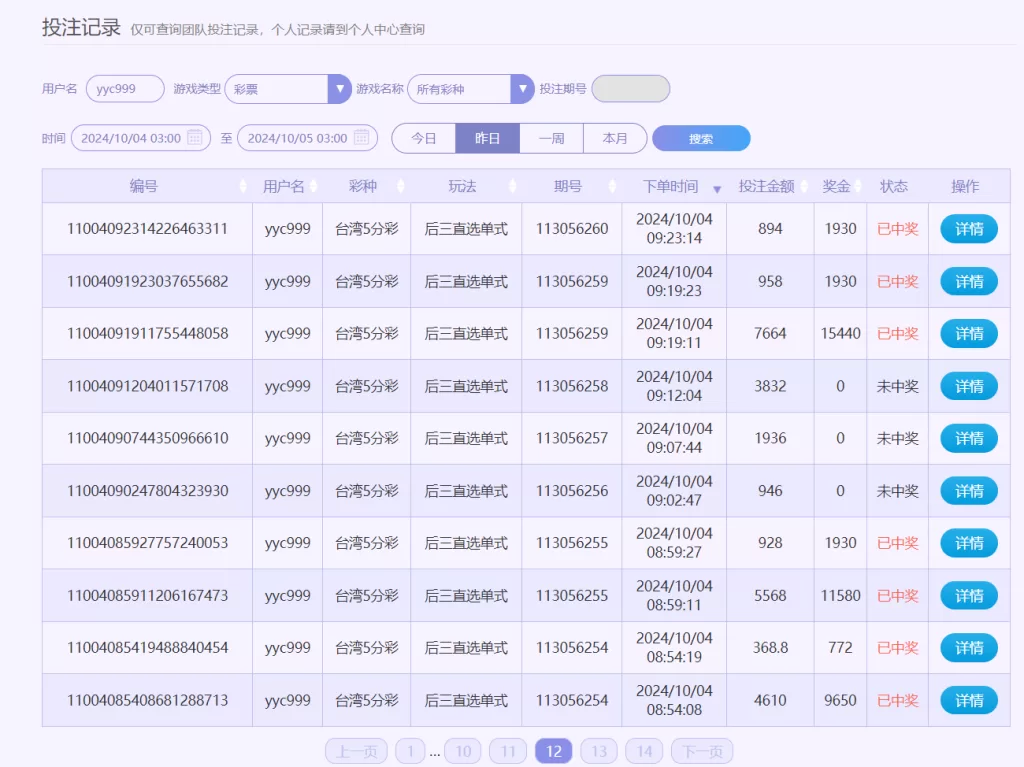The image size is (1024, 767).
Task: Select the 本月 time range tab
Action: (615, 139)
